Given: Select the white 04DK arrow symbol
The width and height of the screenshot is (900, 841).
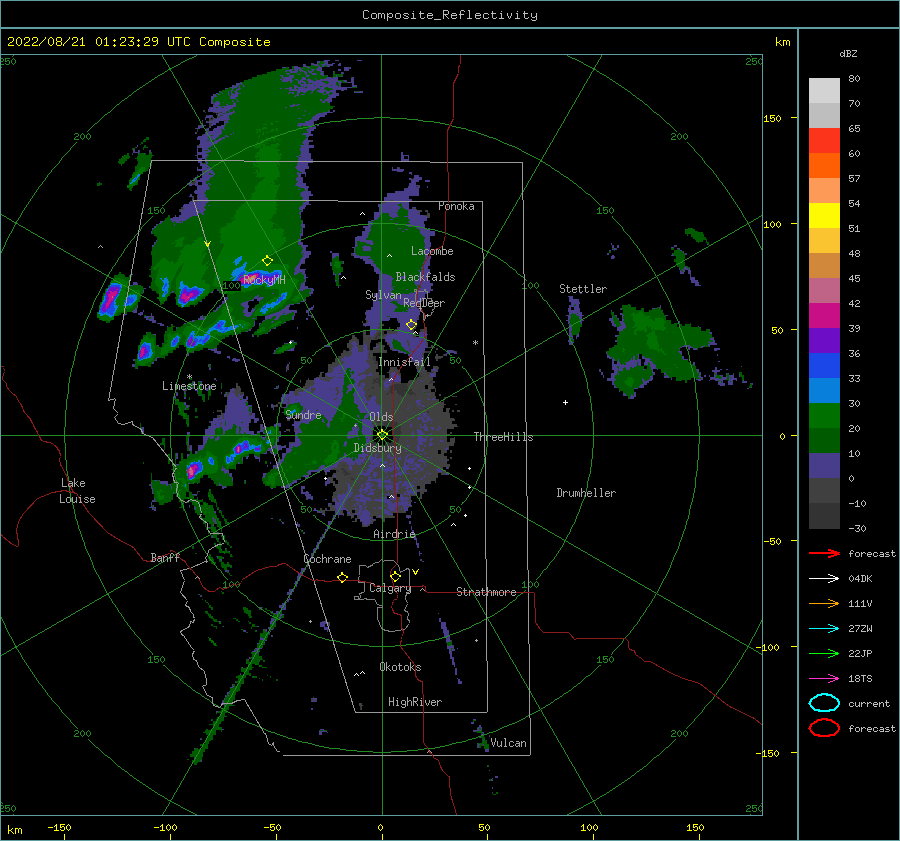Looking at the screenshot, I should [x=824, y=578].
